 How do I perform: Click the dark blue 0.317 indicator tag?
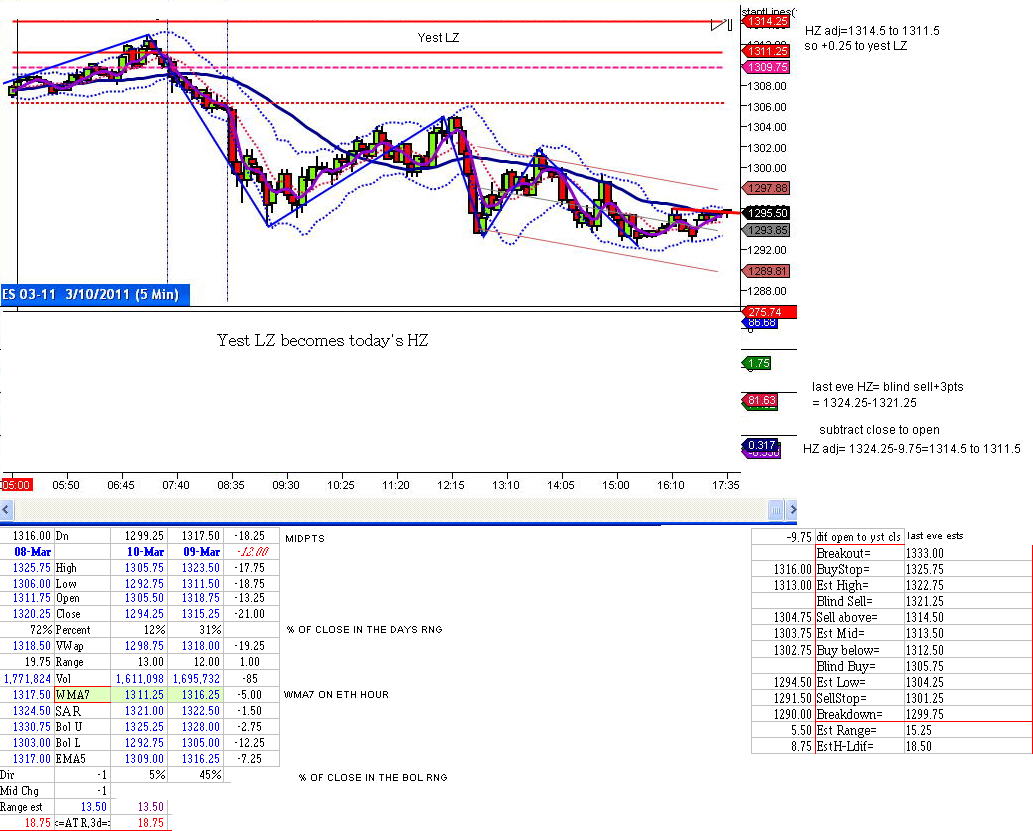tap(760, 445)
